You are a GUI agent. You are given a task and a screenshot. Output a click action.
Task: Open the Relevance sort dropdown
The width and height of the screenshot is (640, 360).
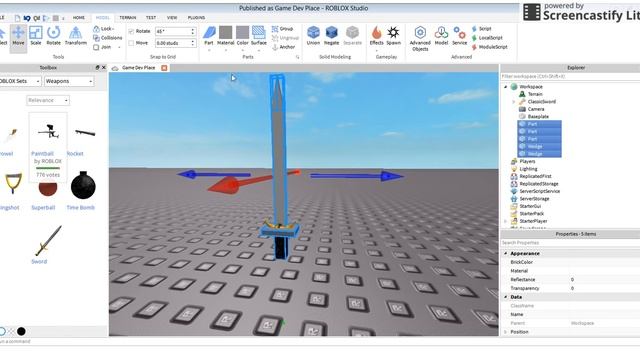click(x=48, y=100)
